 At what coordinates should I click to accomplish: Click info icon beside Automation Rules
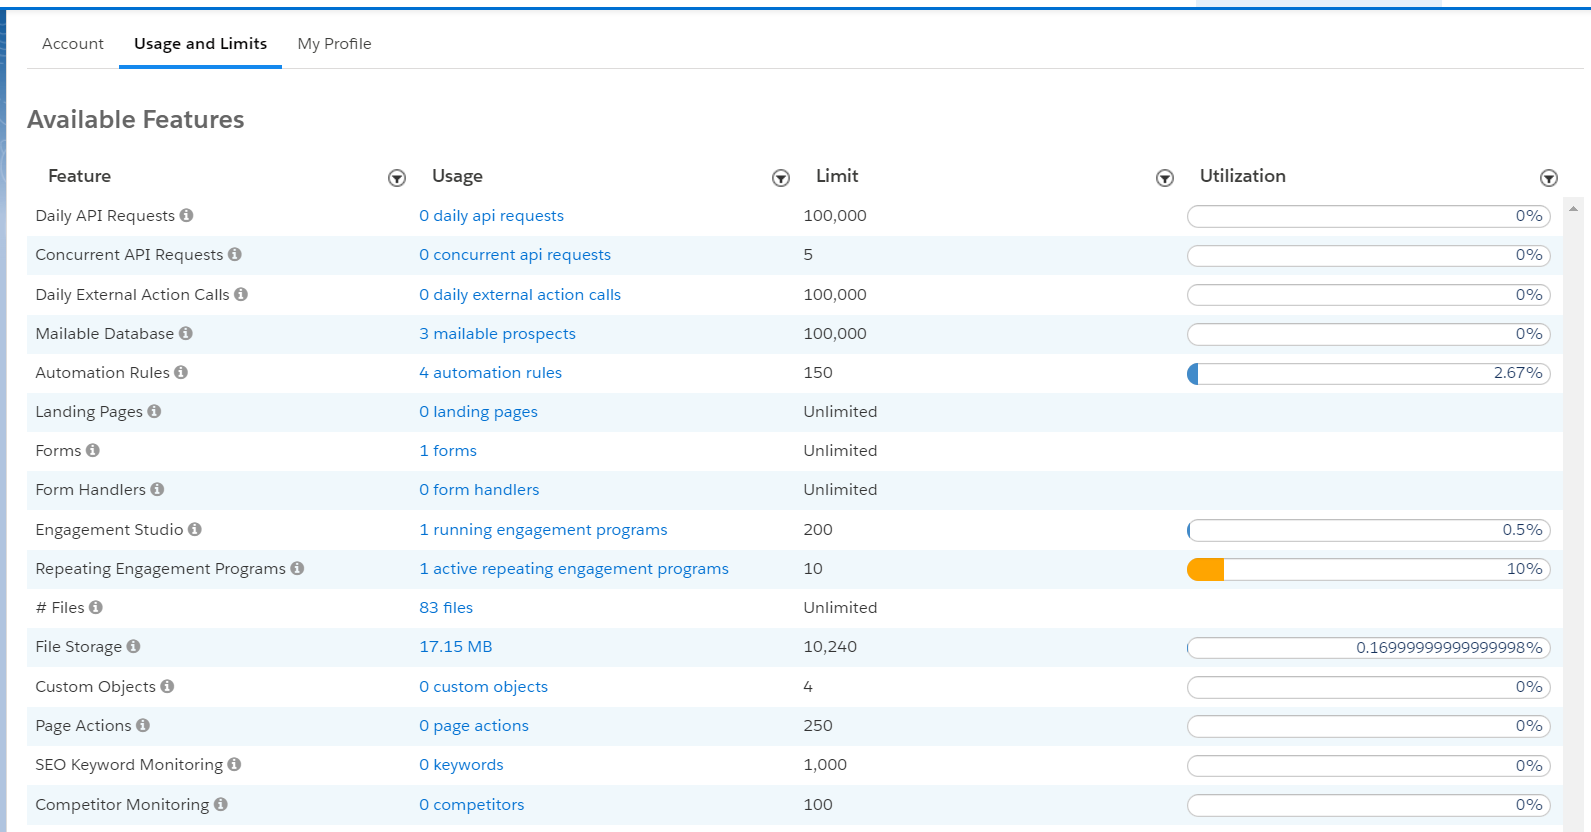181,372
